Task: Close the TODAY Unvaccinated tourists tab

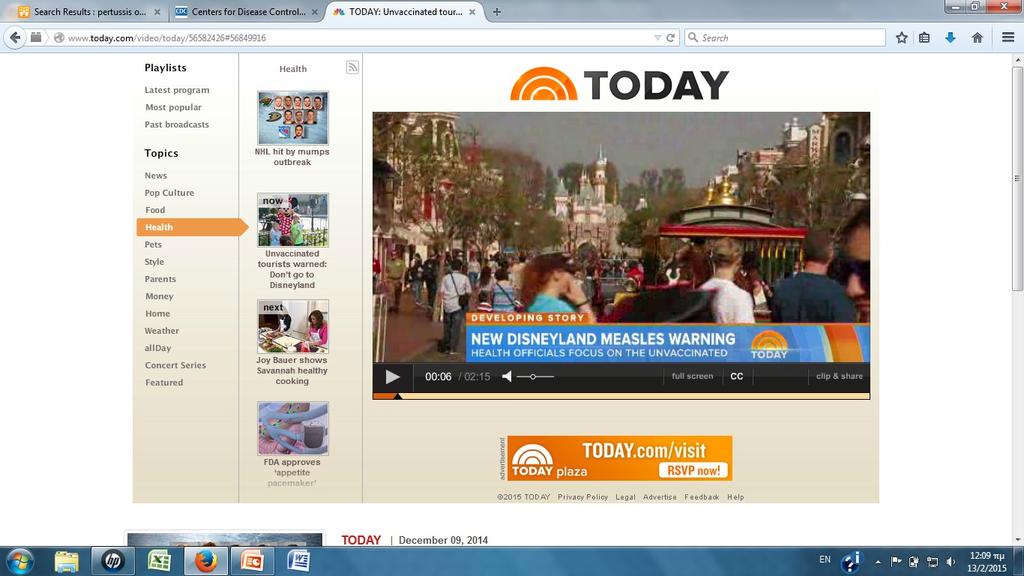Action: (472, 12)
